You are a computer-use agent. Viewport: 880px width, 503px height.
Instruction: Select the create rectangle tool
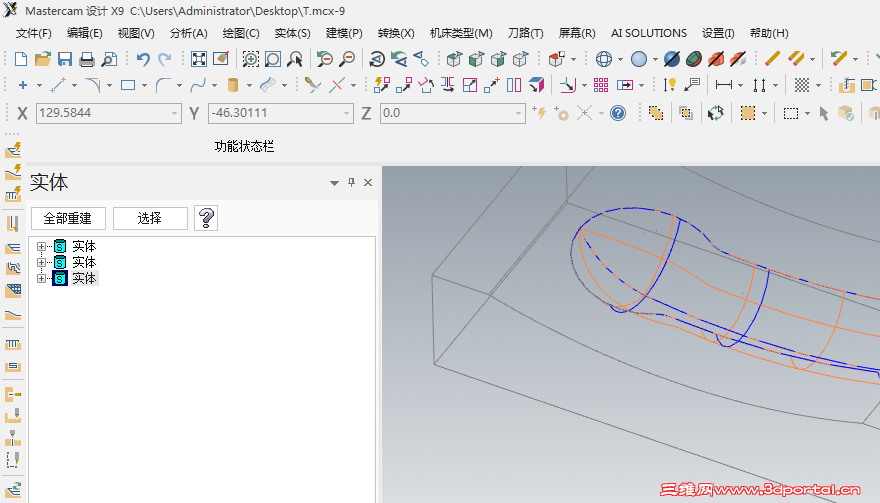point(128,85)
